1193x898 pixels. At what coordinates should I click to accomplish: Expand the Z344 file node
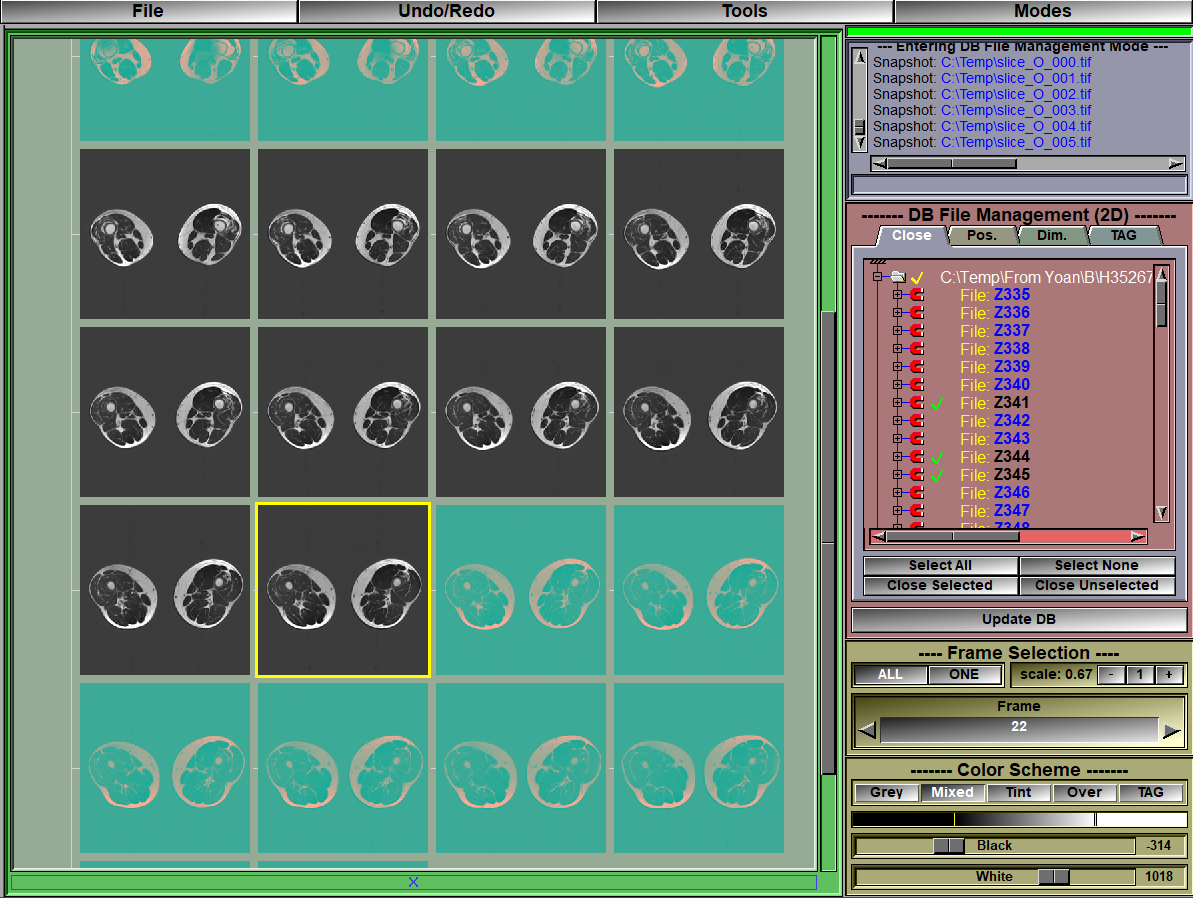click(898, 457)
